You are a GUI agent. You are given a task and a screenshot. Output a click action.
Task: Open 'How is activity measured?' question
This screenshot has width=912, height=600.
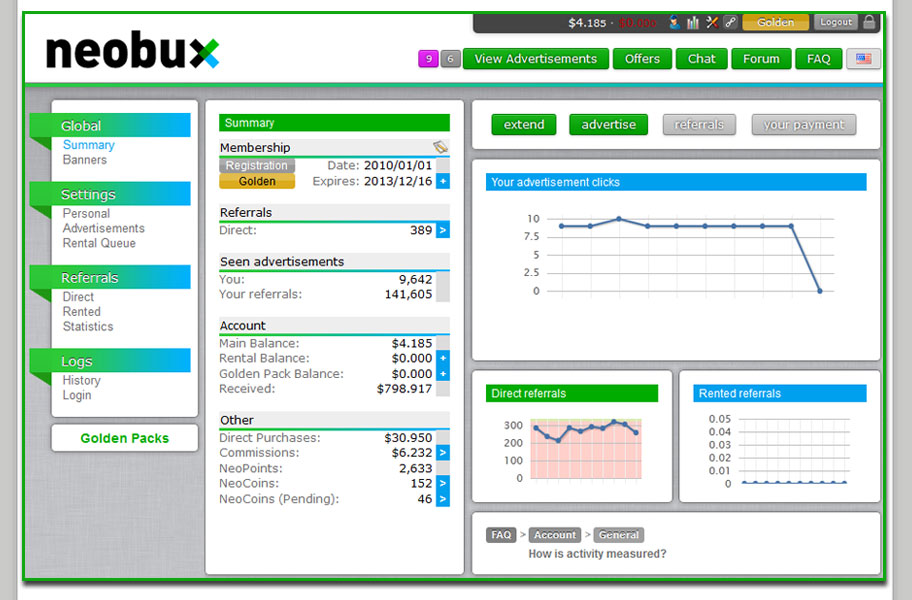[x=597, y=553]
